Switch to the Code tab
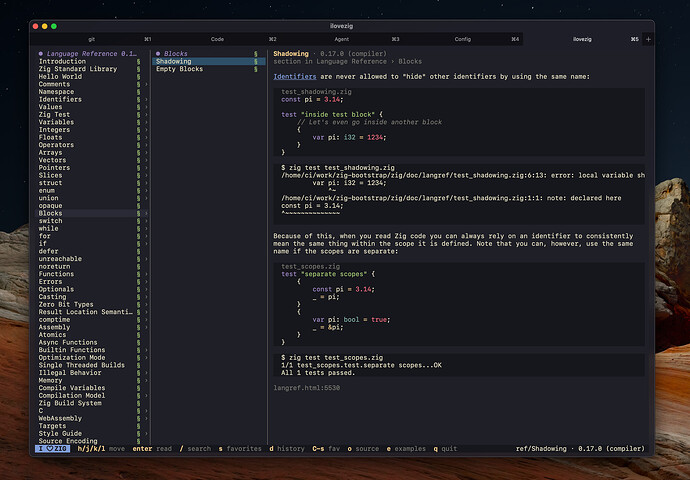The height and width of the screenshot is (480, 690). tap(217, 39)
